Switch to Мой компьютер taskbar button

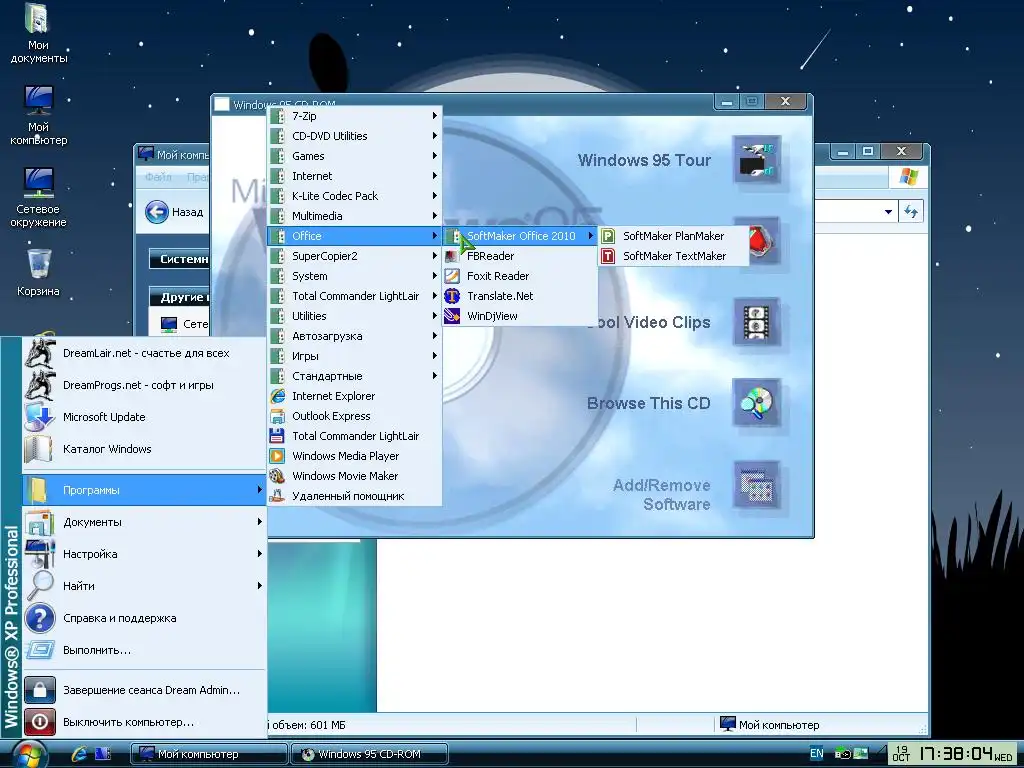pos(208,754)
